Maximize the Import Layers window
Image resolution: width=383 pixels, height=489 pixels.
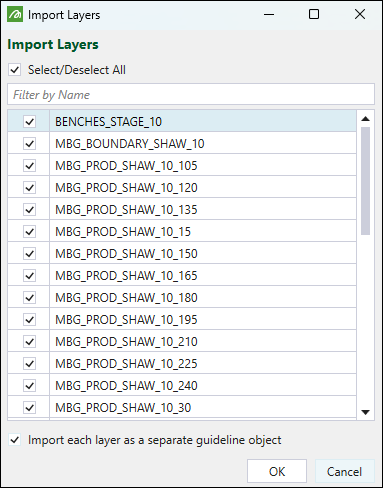pyautogui.click(x=314, y=14)
